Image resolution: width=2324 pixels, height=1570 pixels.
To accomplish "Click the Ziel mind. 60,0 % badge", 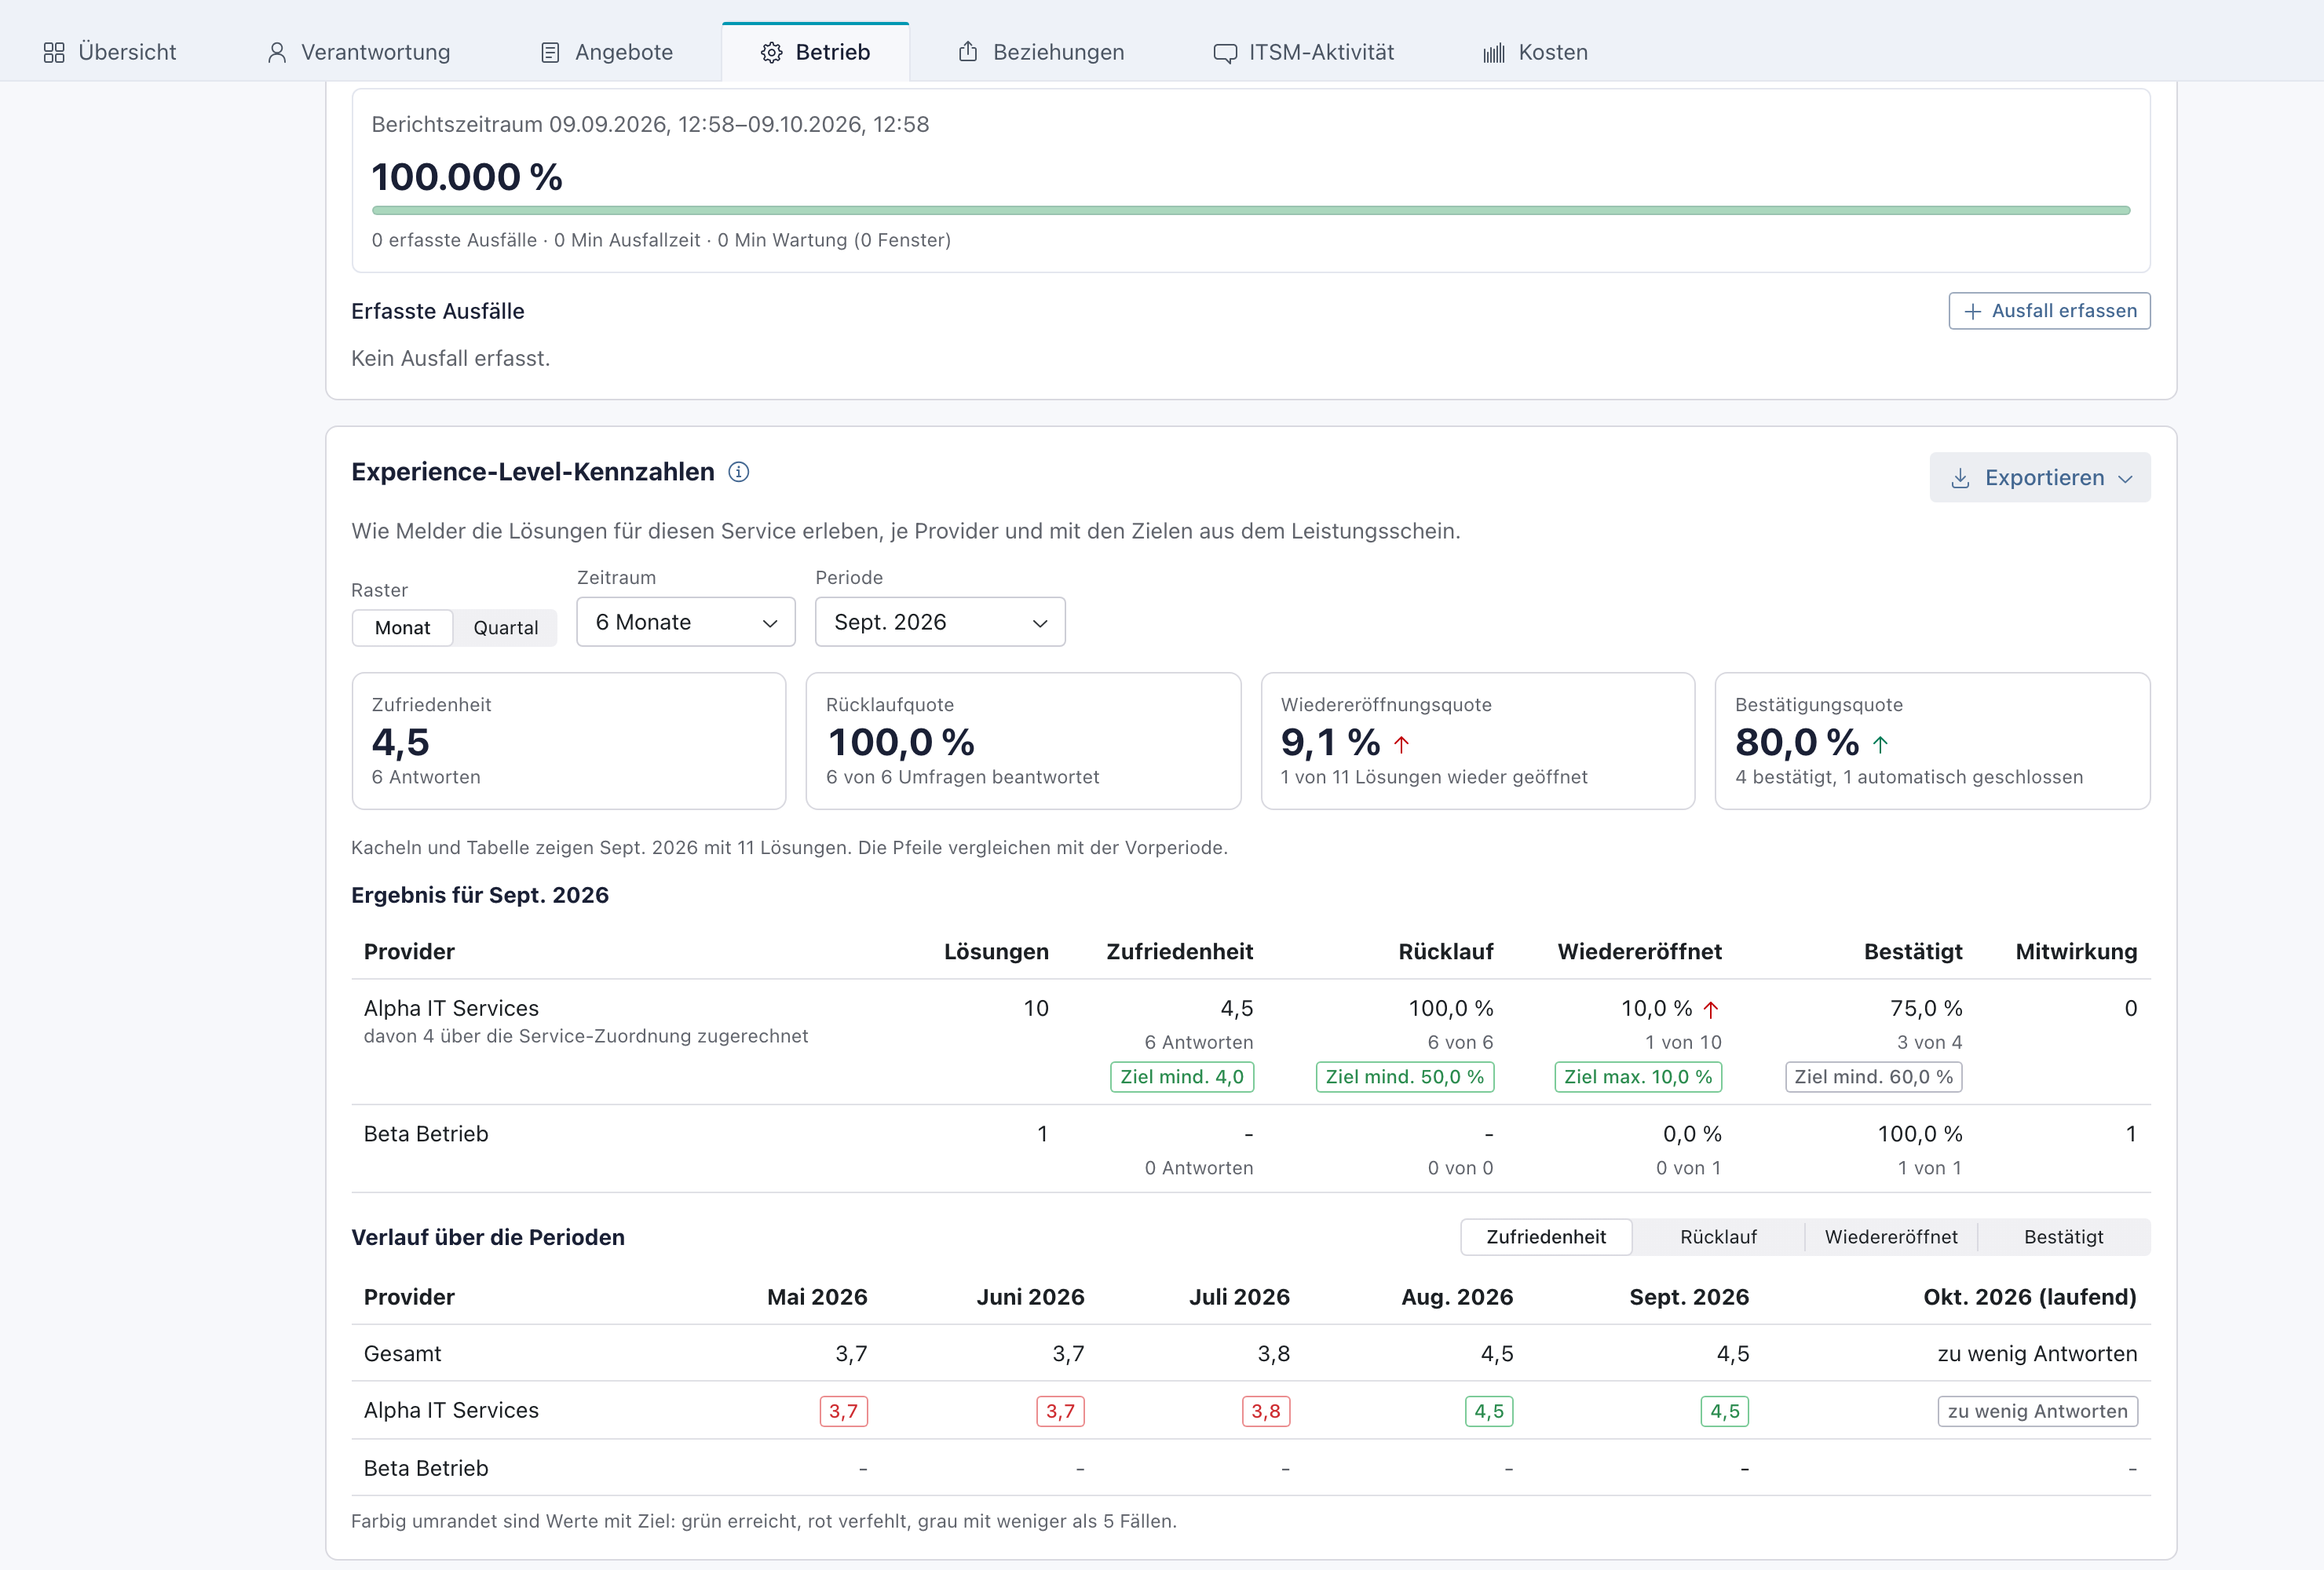I will (1874, 1077).
